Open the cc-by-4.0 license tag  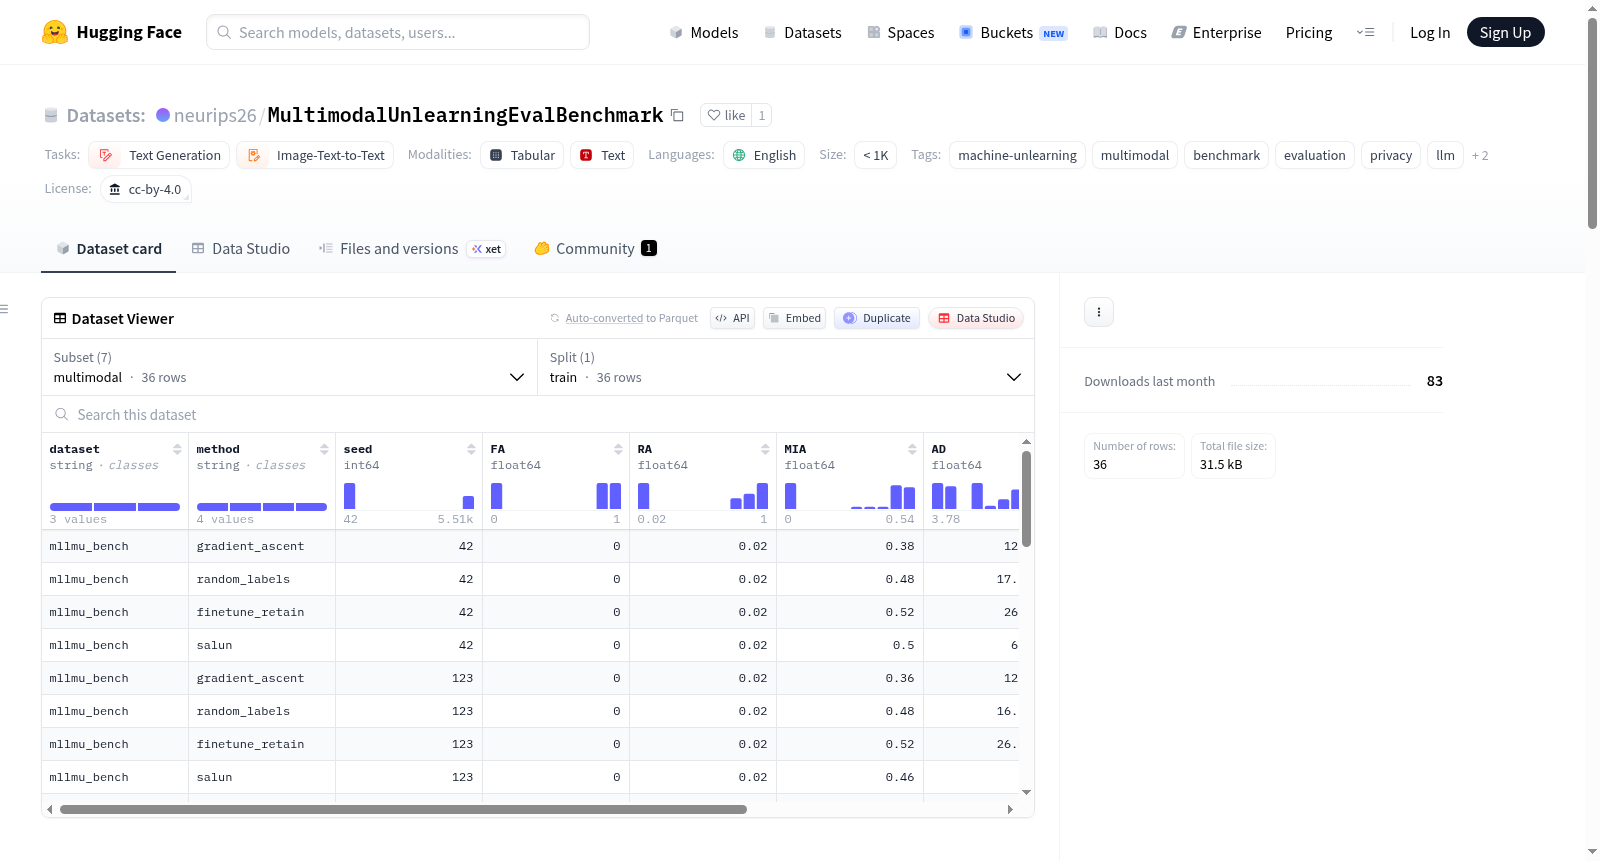(x=146, y=189)
